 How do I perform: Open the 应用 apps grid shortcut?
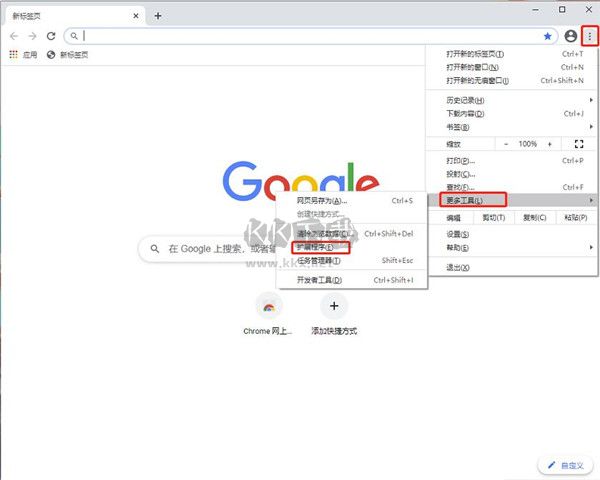[x=23, y=55]
